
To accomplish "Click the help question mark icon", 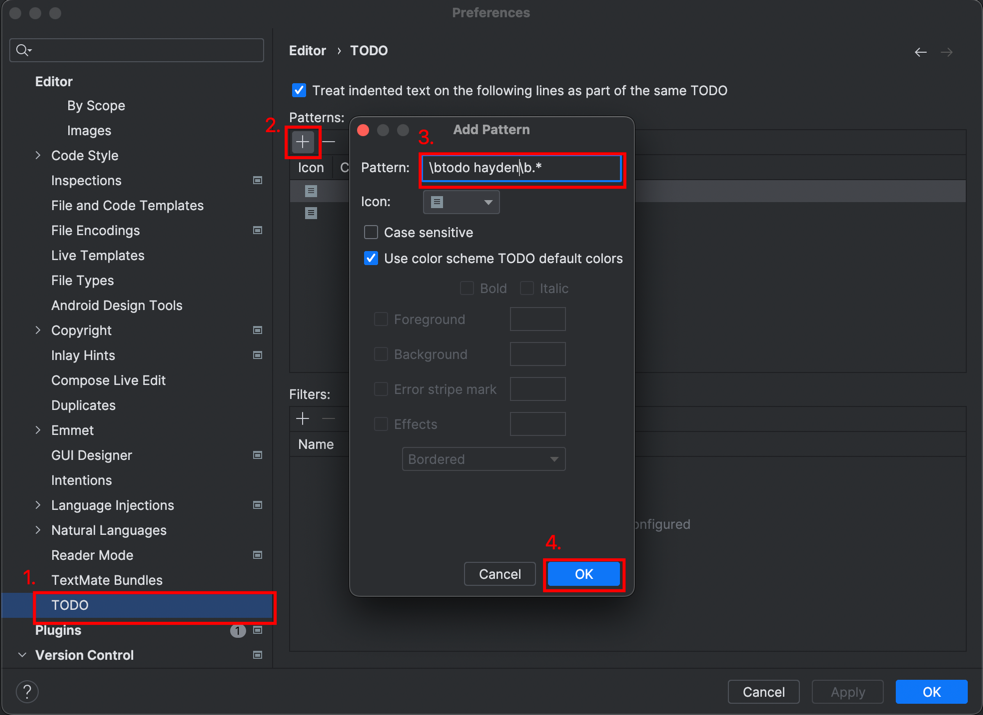I will tap(27, 692).
